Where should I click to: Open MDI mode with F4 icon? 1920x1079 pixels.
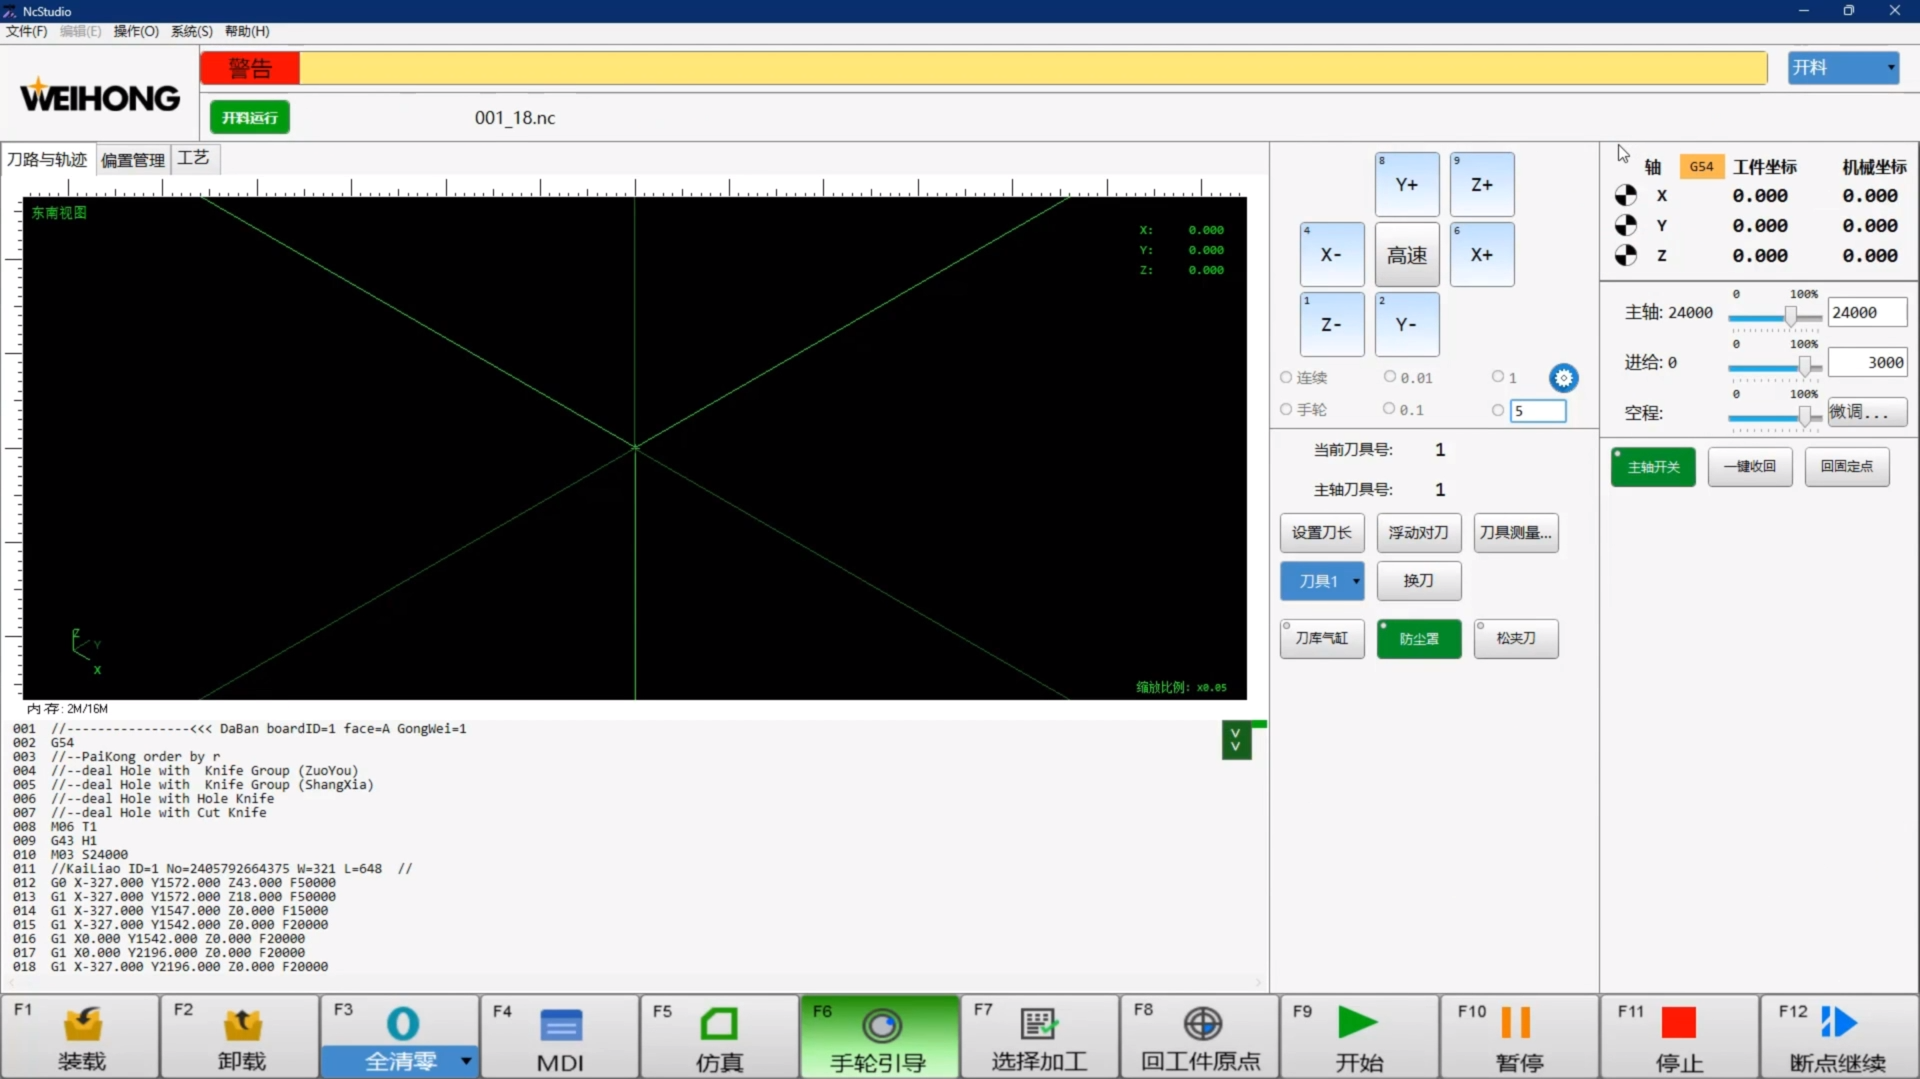tap(560, 1025)
